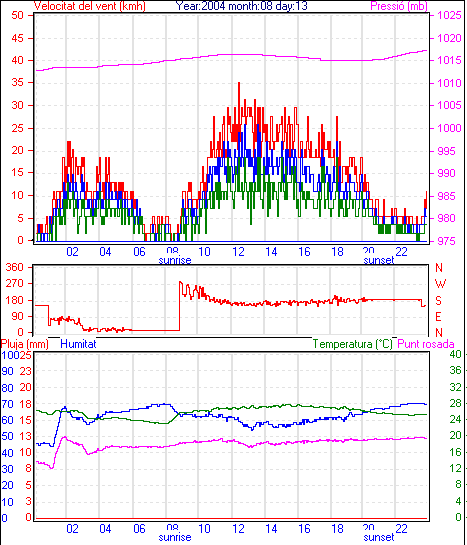
Task: Click the 35 km/h wind gust peak
Action: pyautogui.click(x=239, y=83)
